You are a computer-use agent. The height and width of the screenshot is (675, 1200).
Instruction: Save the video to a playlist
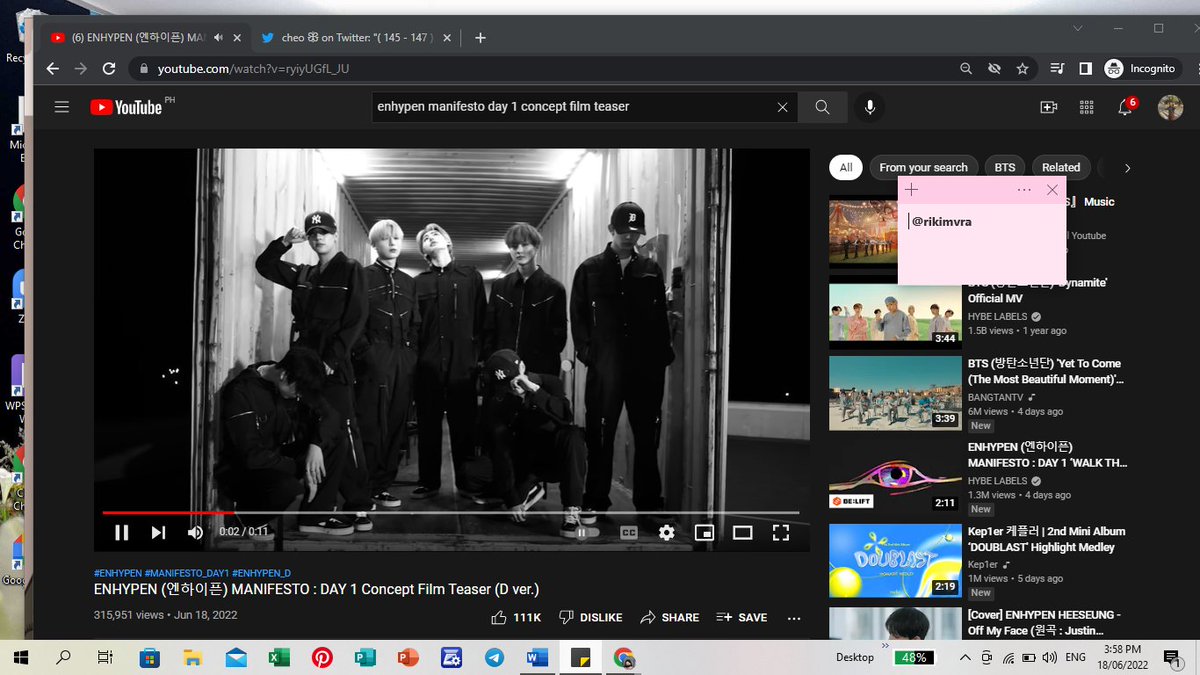(x=742, y=618)
